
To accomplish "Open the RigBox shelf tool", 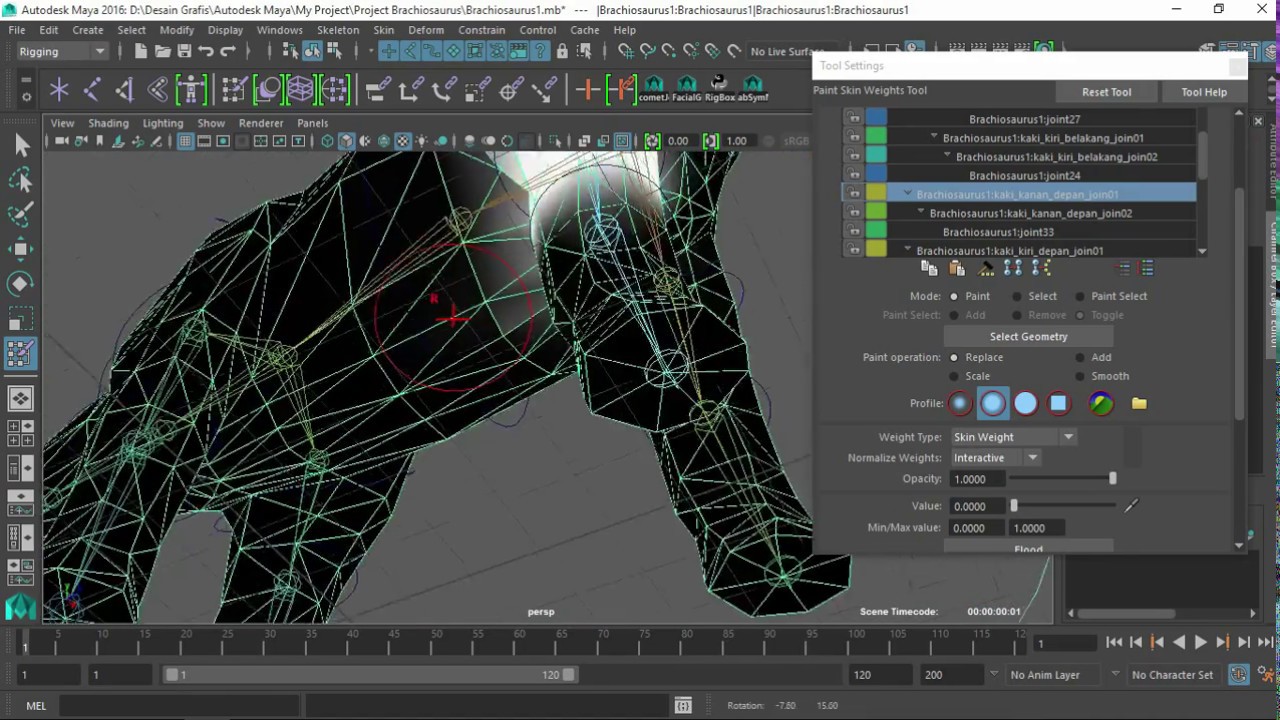I will click(x=719, y=90).
